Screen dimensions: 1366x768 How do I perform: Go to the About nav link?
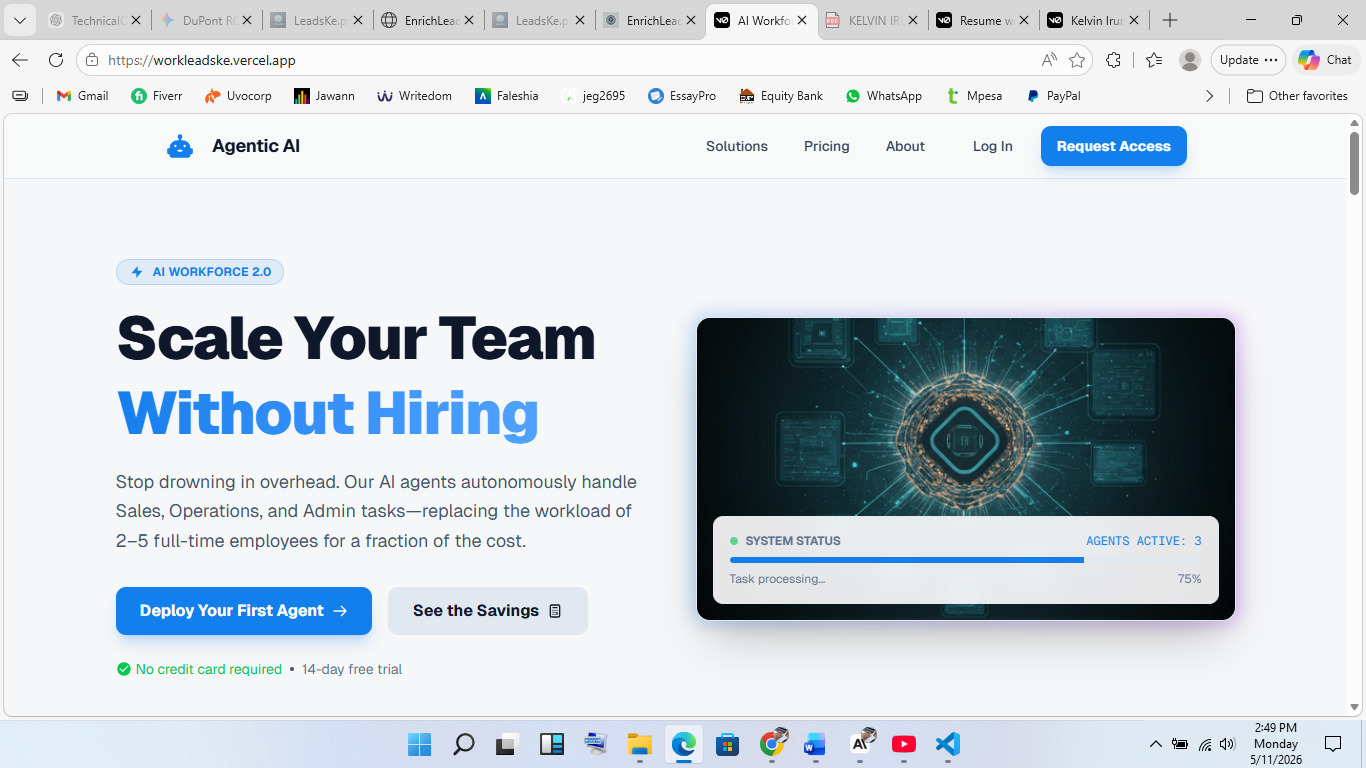[x=905, y=146]
